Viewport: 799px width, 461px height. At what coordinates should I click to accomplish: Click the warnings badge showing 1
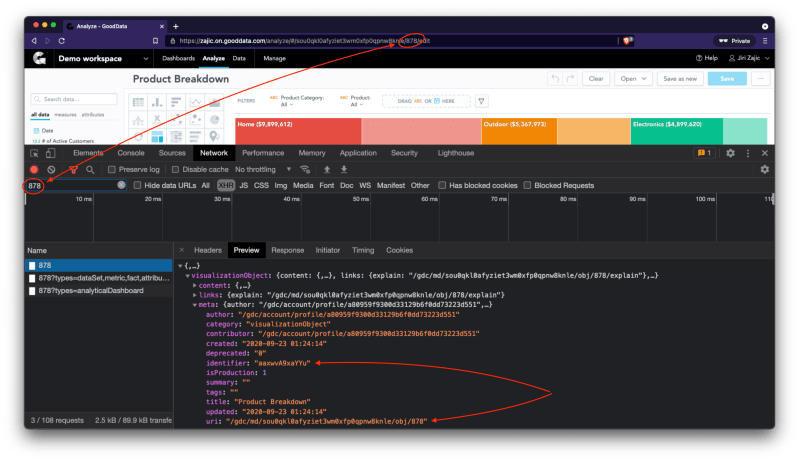tap(704, 153)
